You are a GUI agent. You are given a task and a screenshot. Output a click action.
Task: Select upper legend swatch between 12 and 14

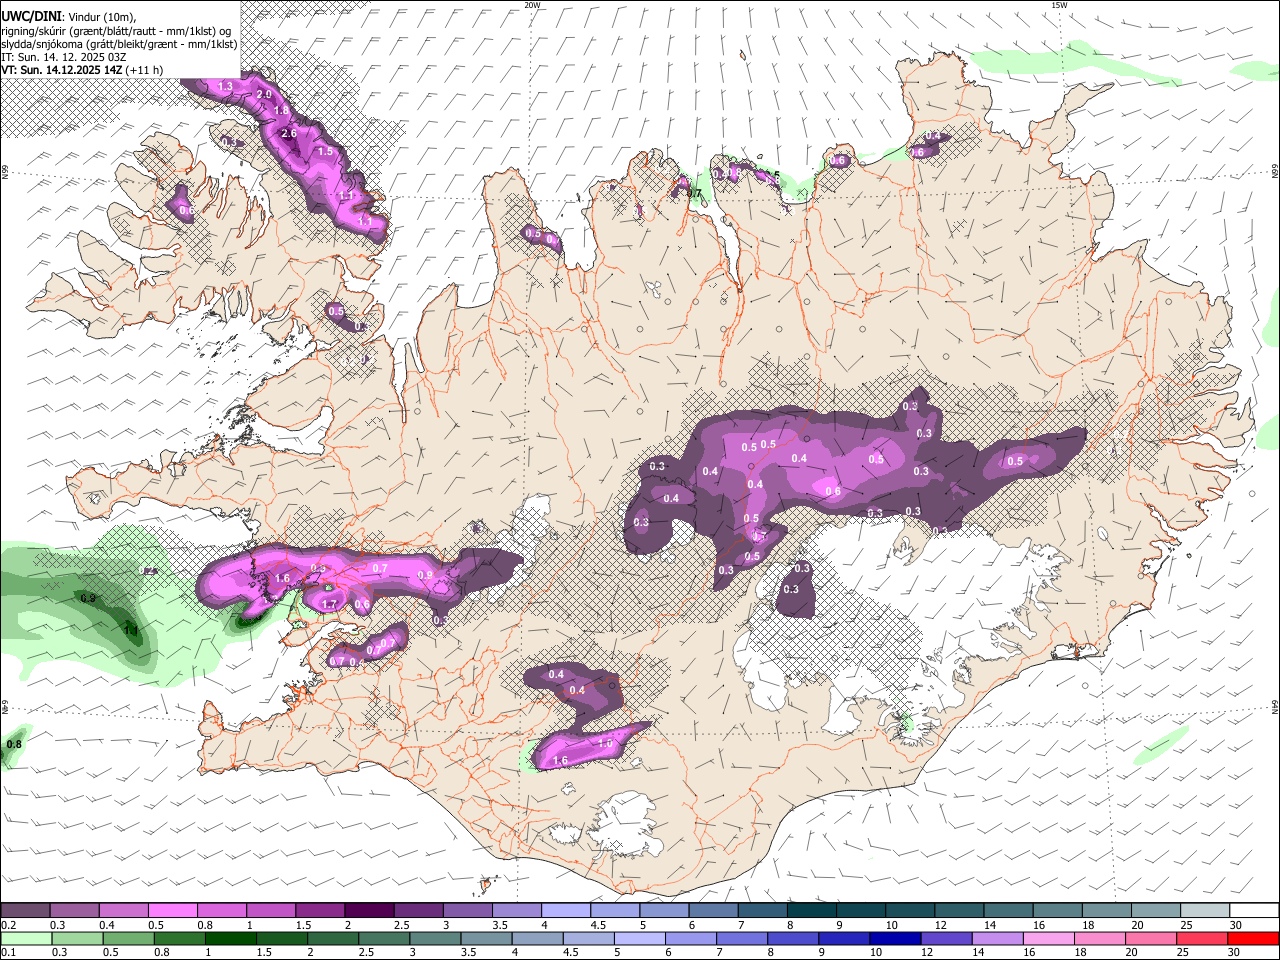[959, 910]
